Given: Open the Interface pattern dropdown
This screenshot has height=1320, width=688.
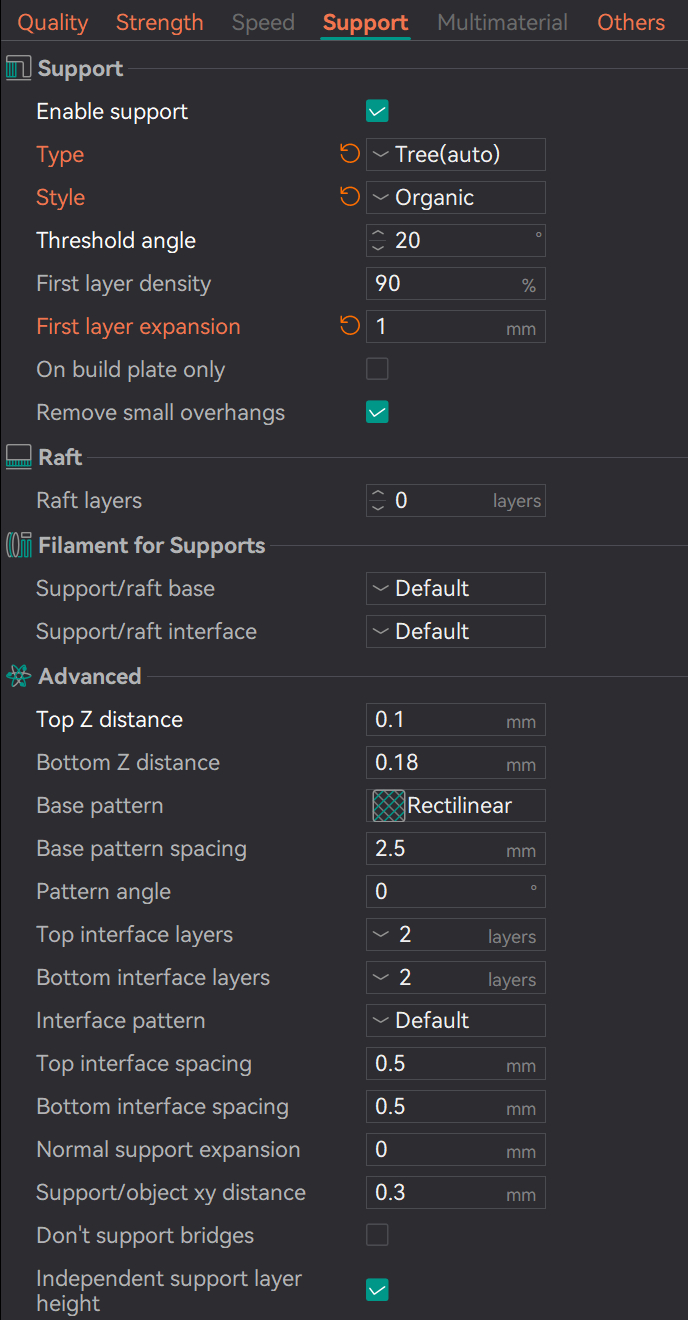Looking at the screenshot, I should click(455, 1020).
